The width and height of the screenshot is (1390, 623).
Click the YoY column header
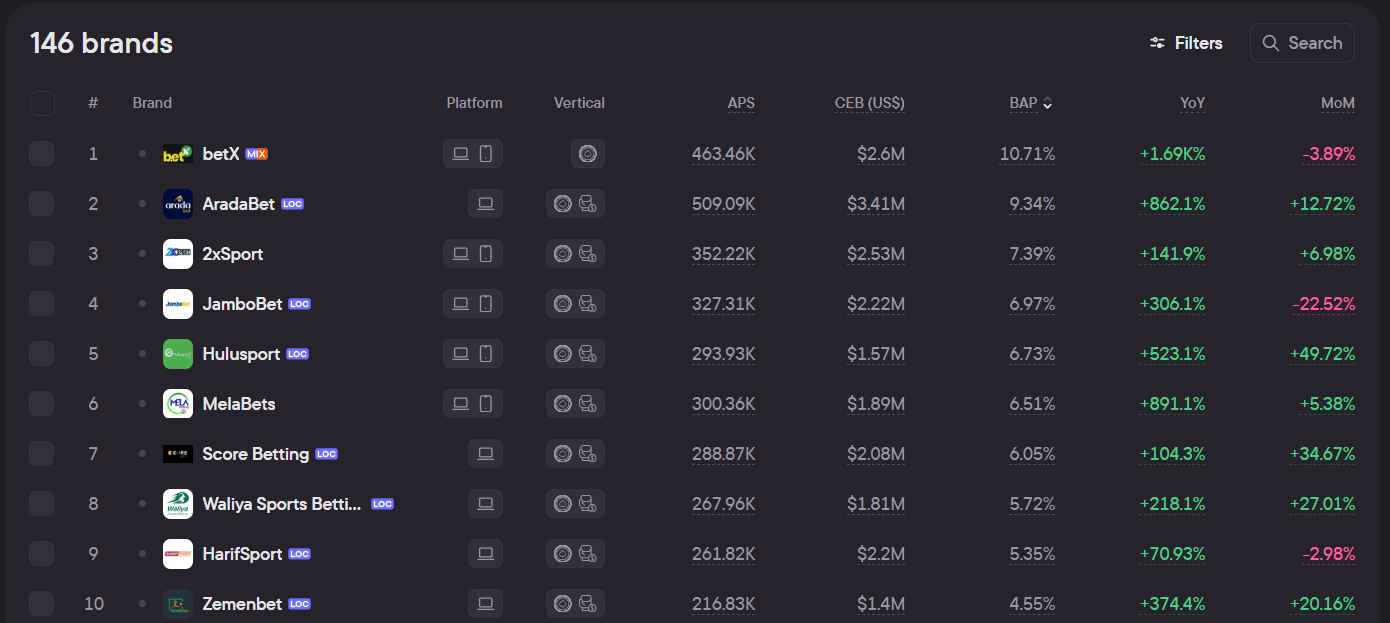pos(1192,103)
